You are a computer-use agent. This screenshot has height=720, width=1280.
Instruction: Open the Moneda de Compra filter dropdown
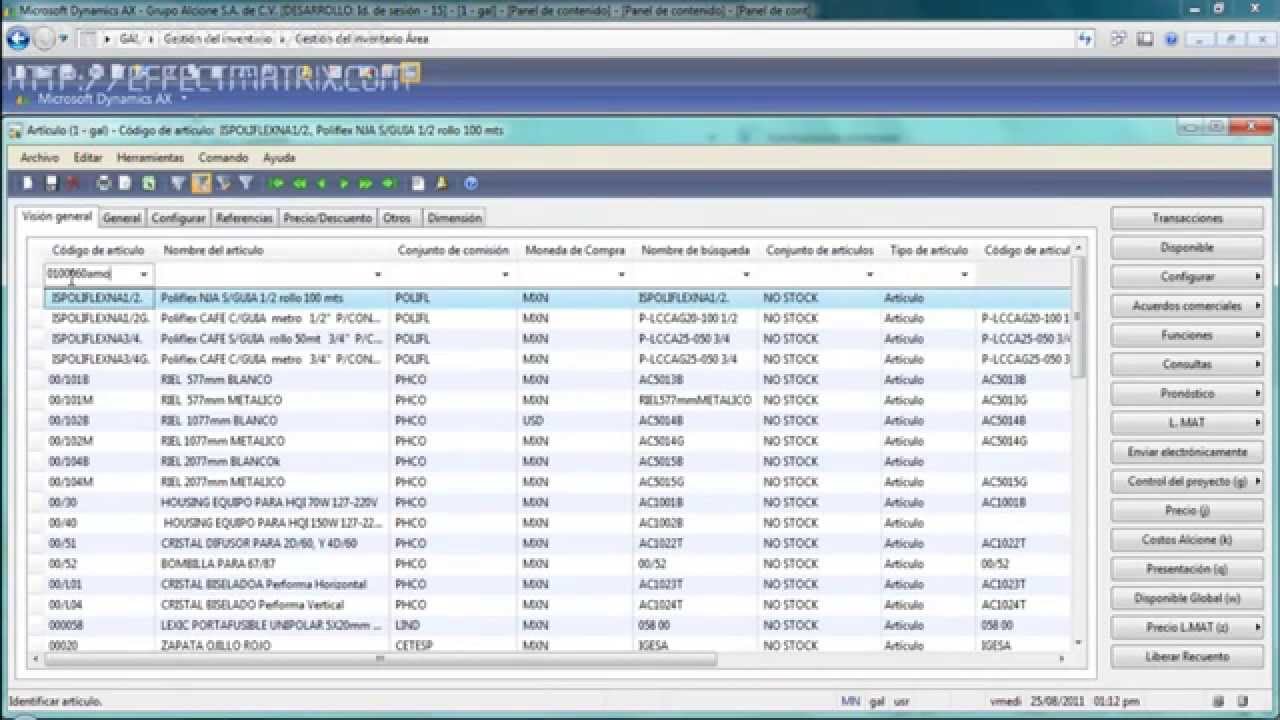click(x=621, y=274)
